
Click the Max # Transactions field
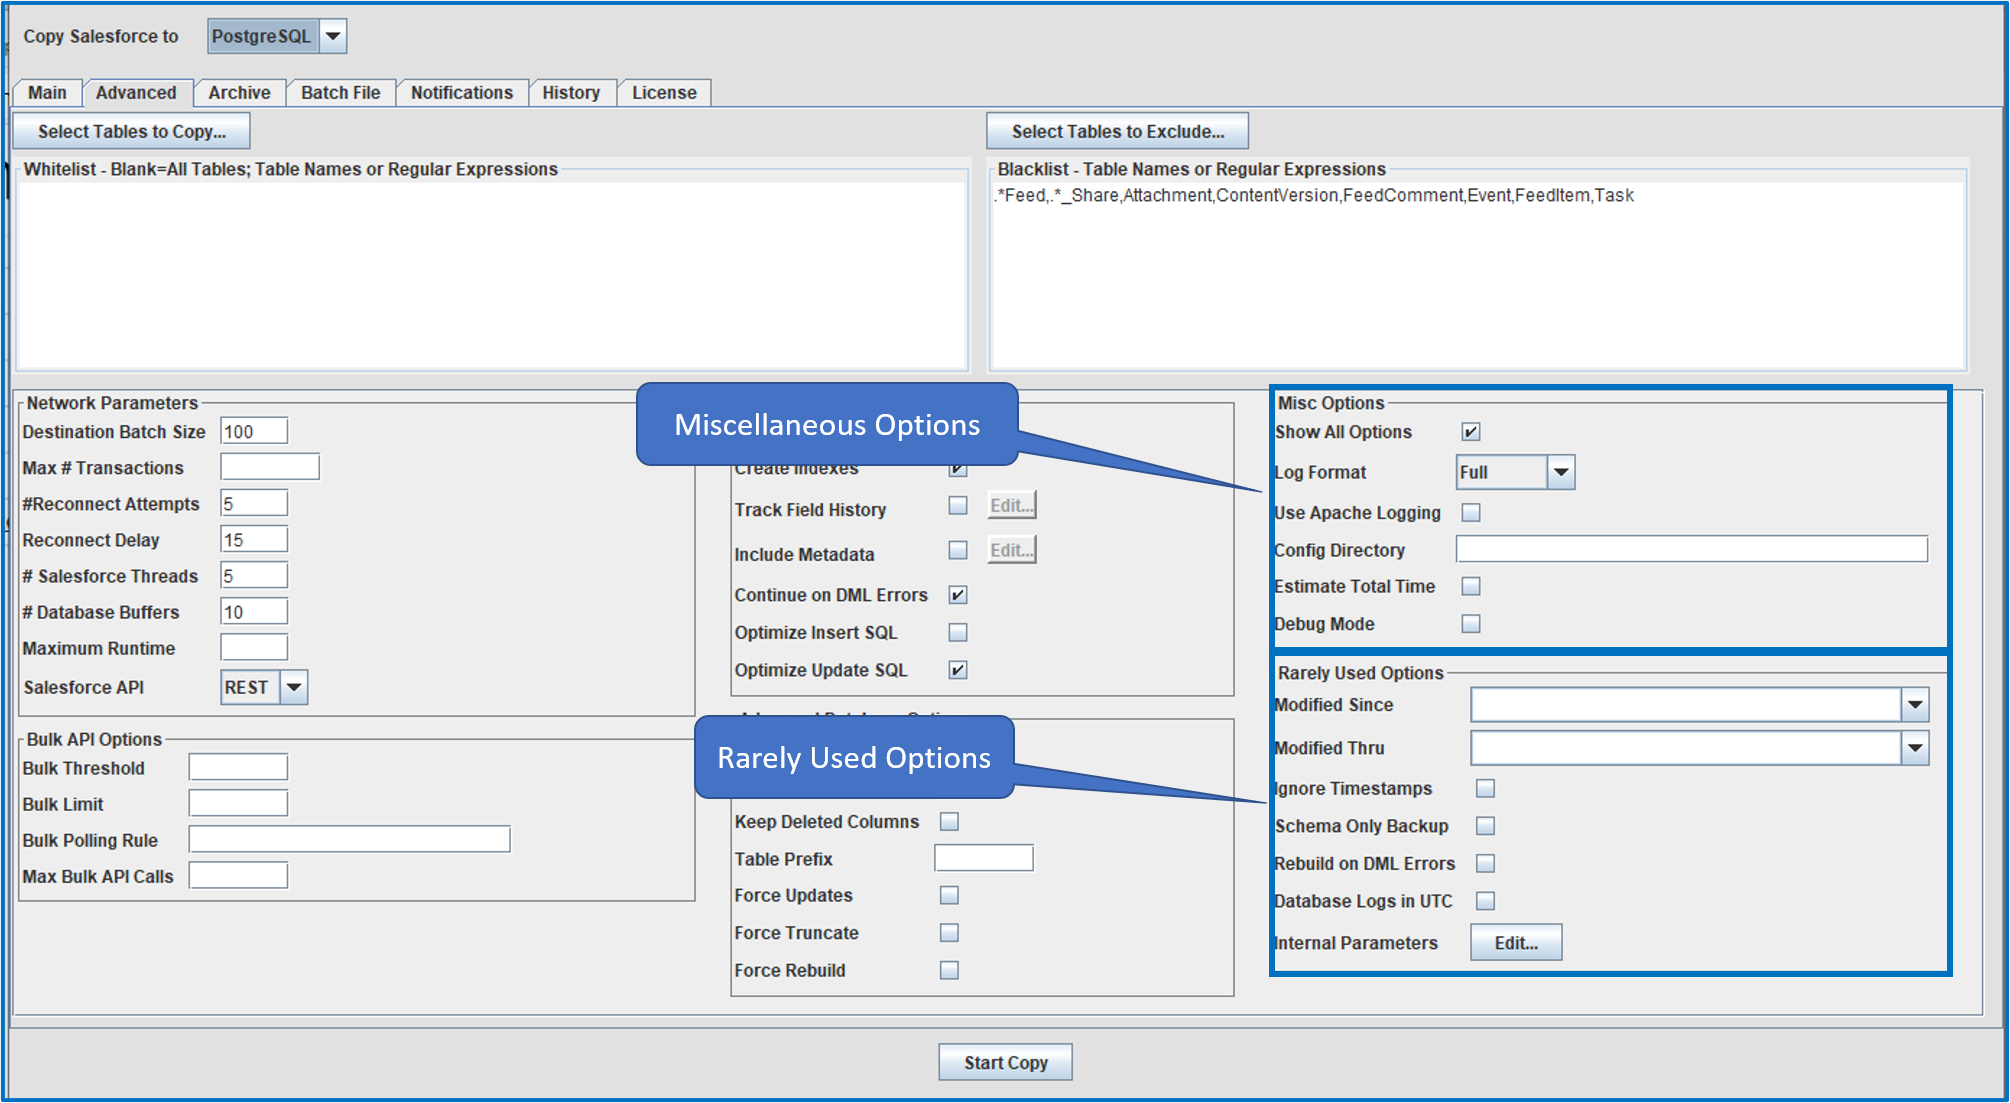coord(270,467)
